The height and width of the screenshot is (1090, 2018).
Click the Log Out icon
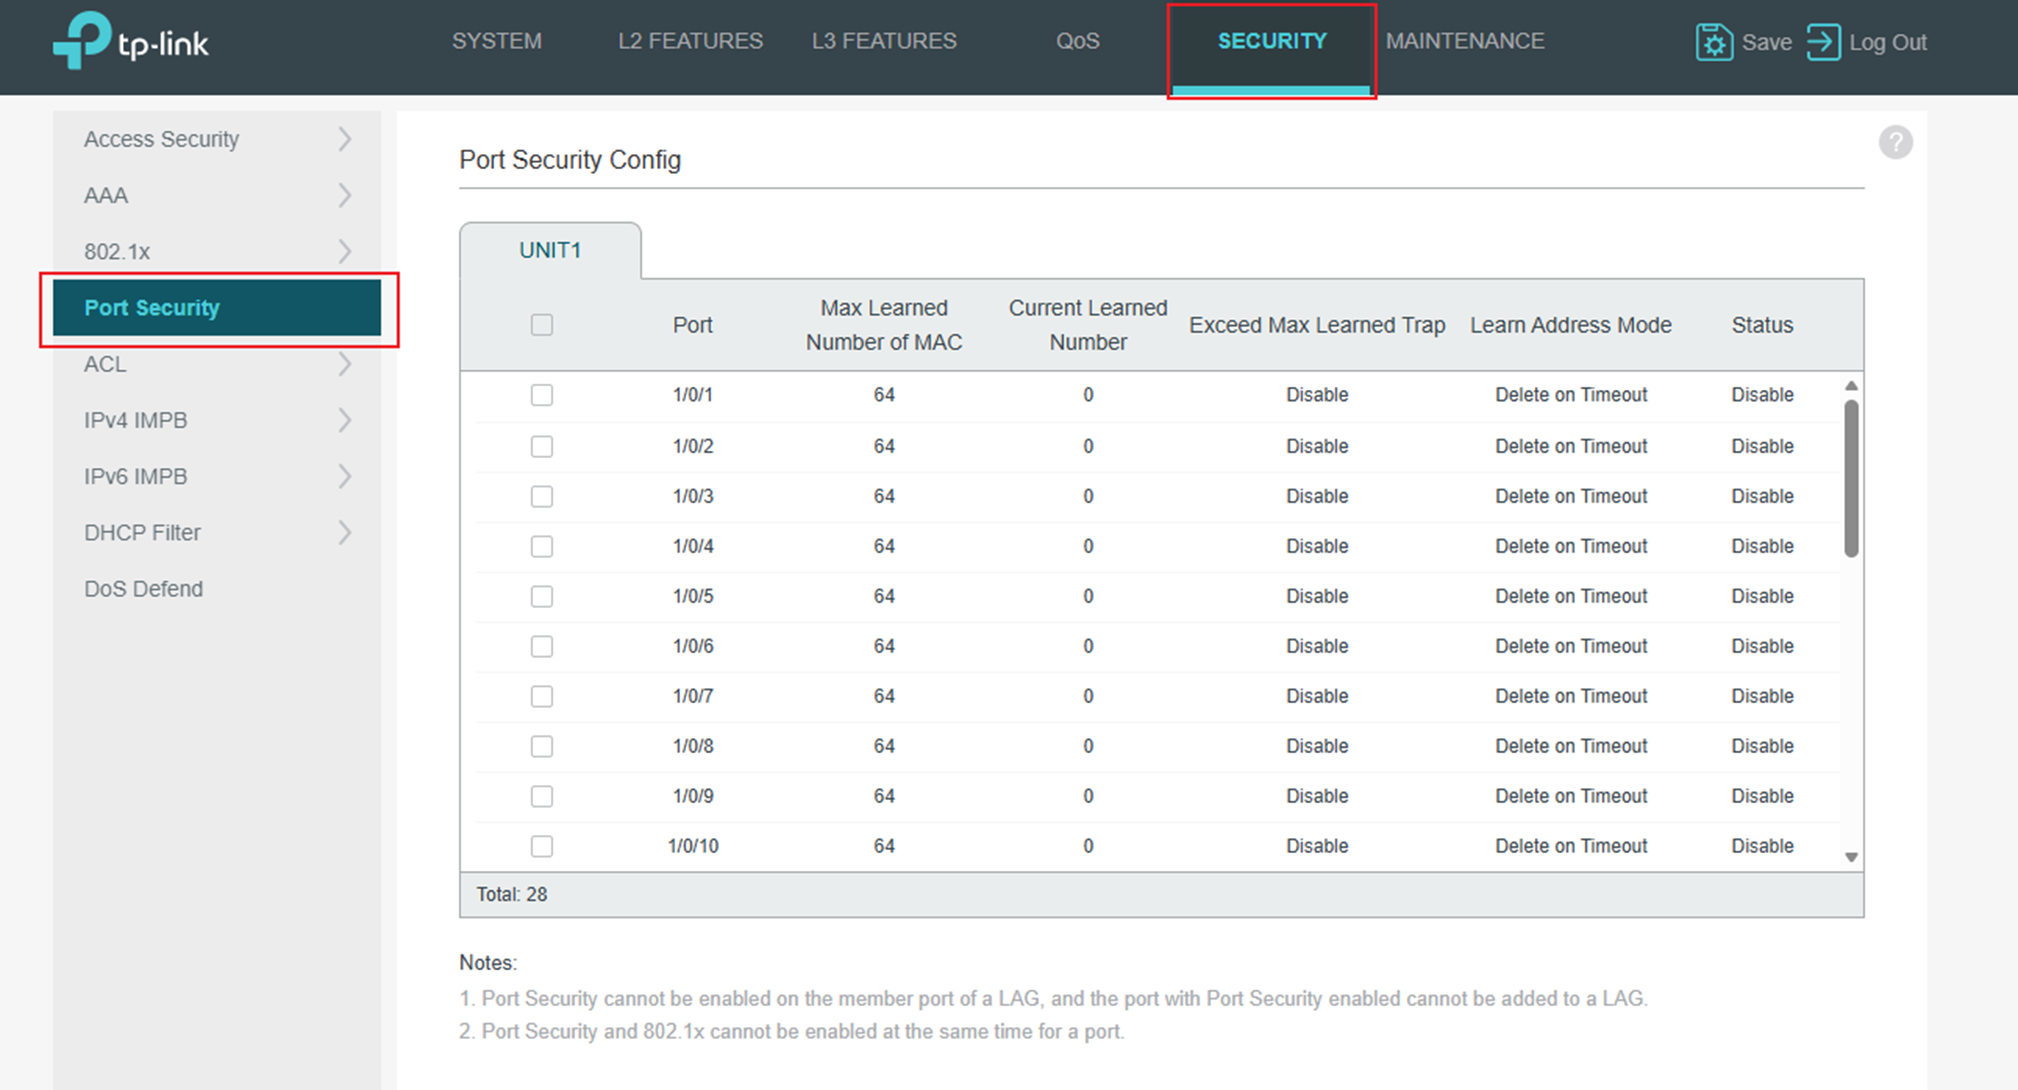pyautogui.click(x=1824, y=42)
